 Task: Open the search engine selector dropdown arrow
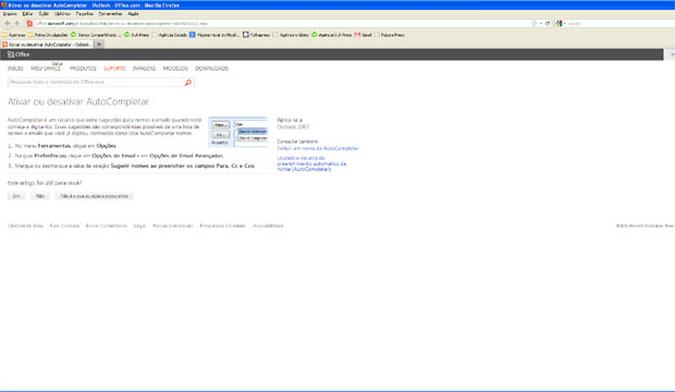click(564, 23)
